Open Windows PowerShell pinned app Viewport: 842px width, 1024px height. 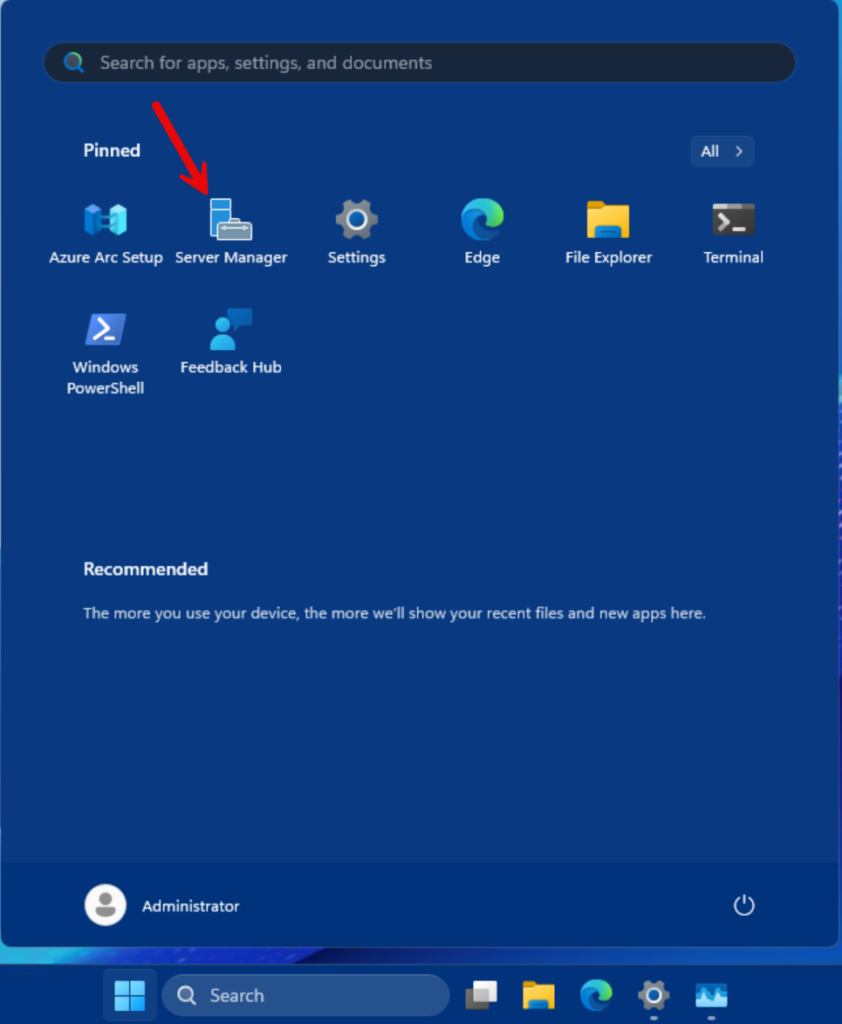pyautogui.click(x=105, y=353)
